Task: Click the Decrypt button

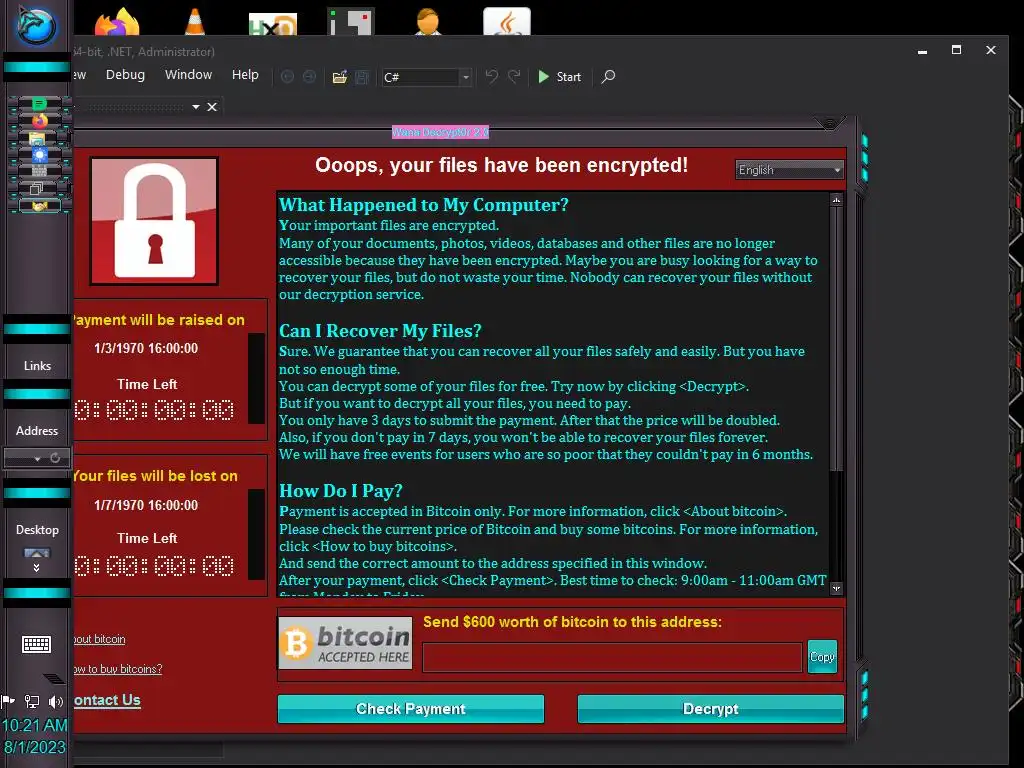Action: [x=711, y=709]
